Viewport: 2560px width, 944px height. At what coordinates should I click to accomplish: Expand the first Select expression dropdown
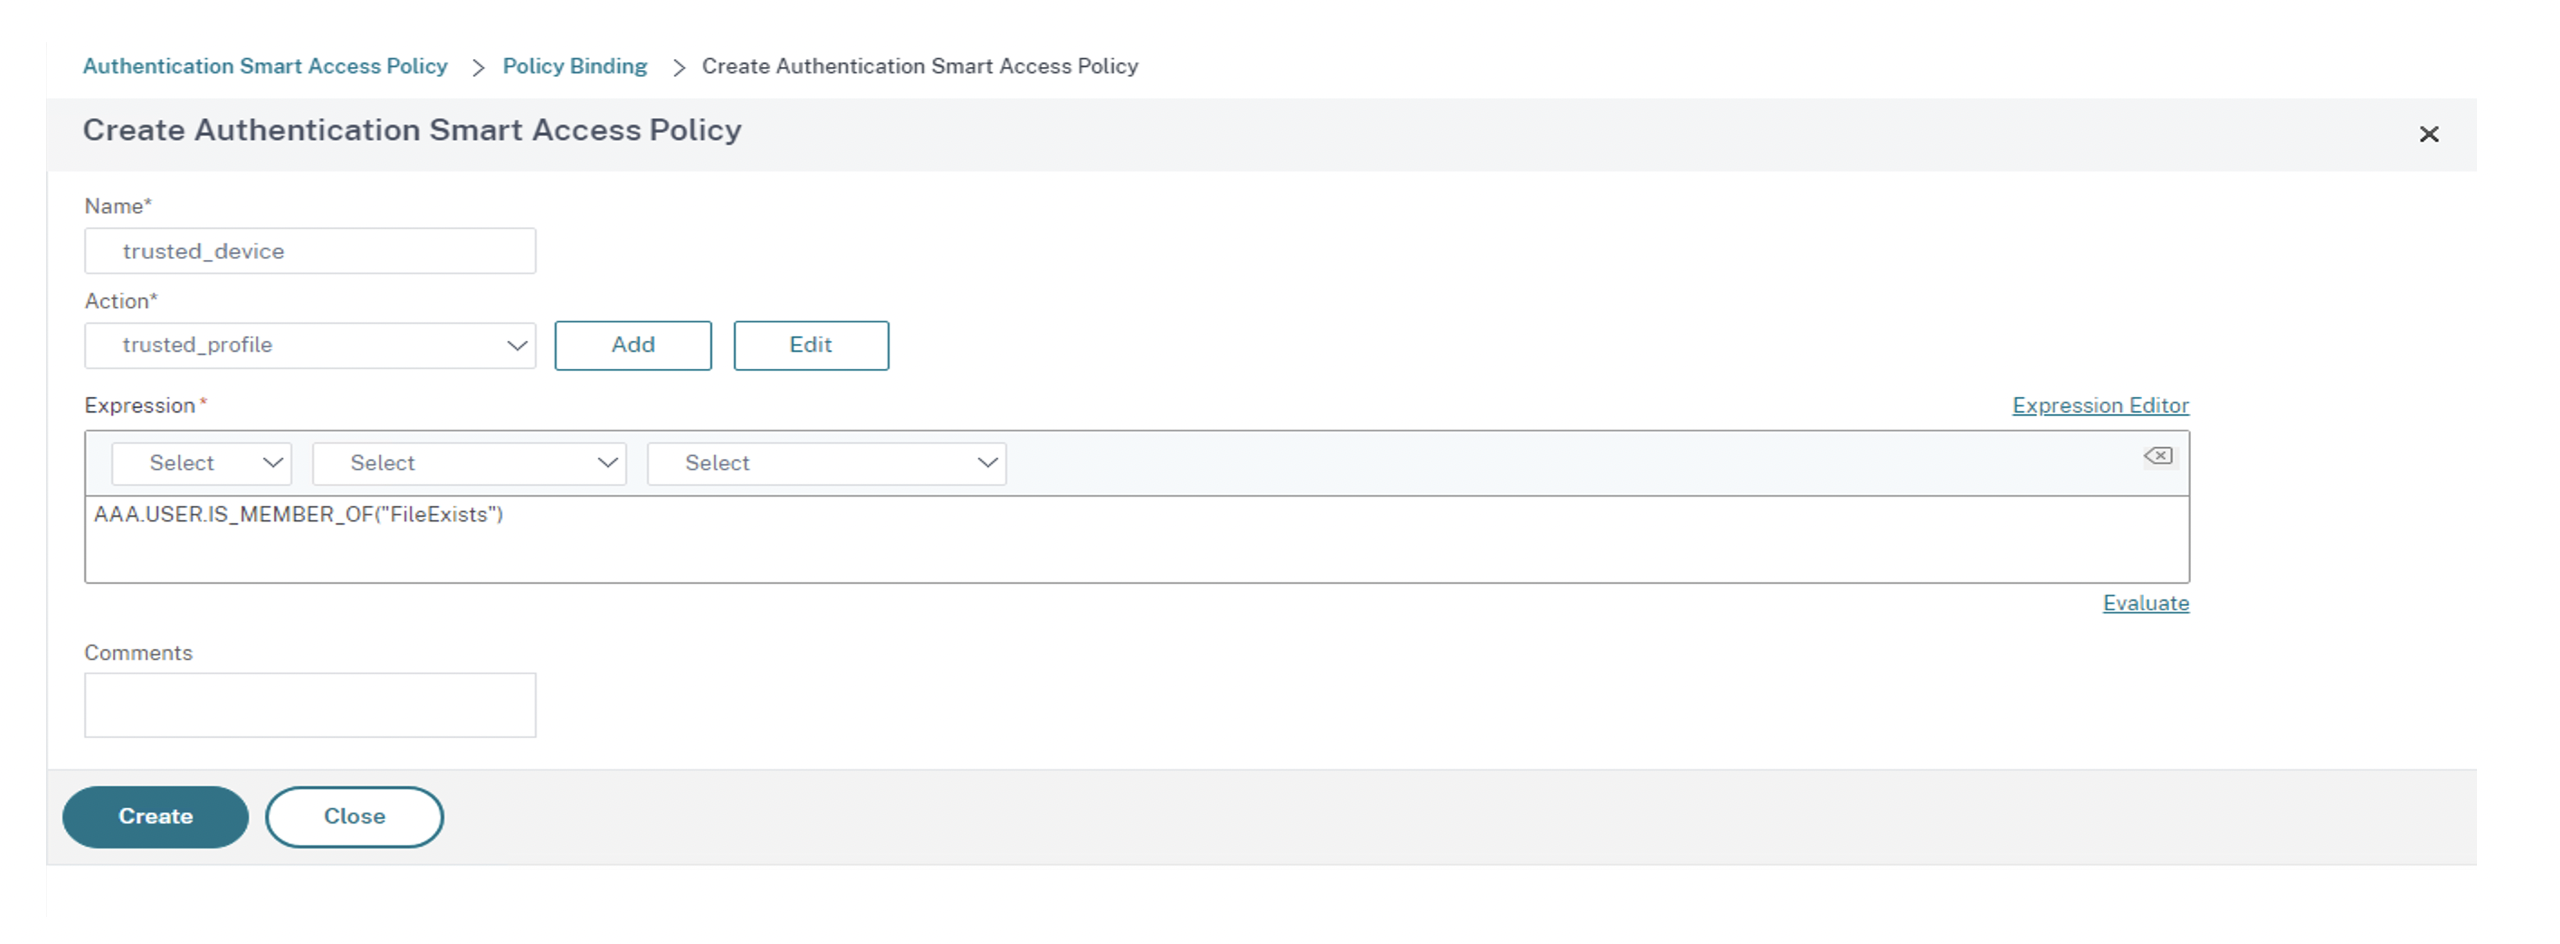point(201,464)
